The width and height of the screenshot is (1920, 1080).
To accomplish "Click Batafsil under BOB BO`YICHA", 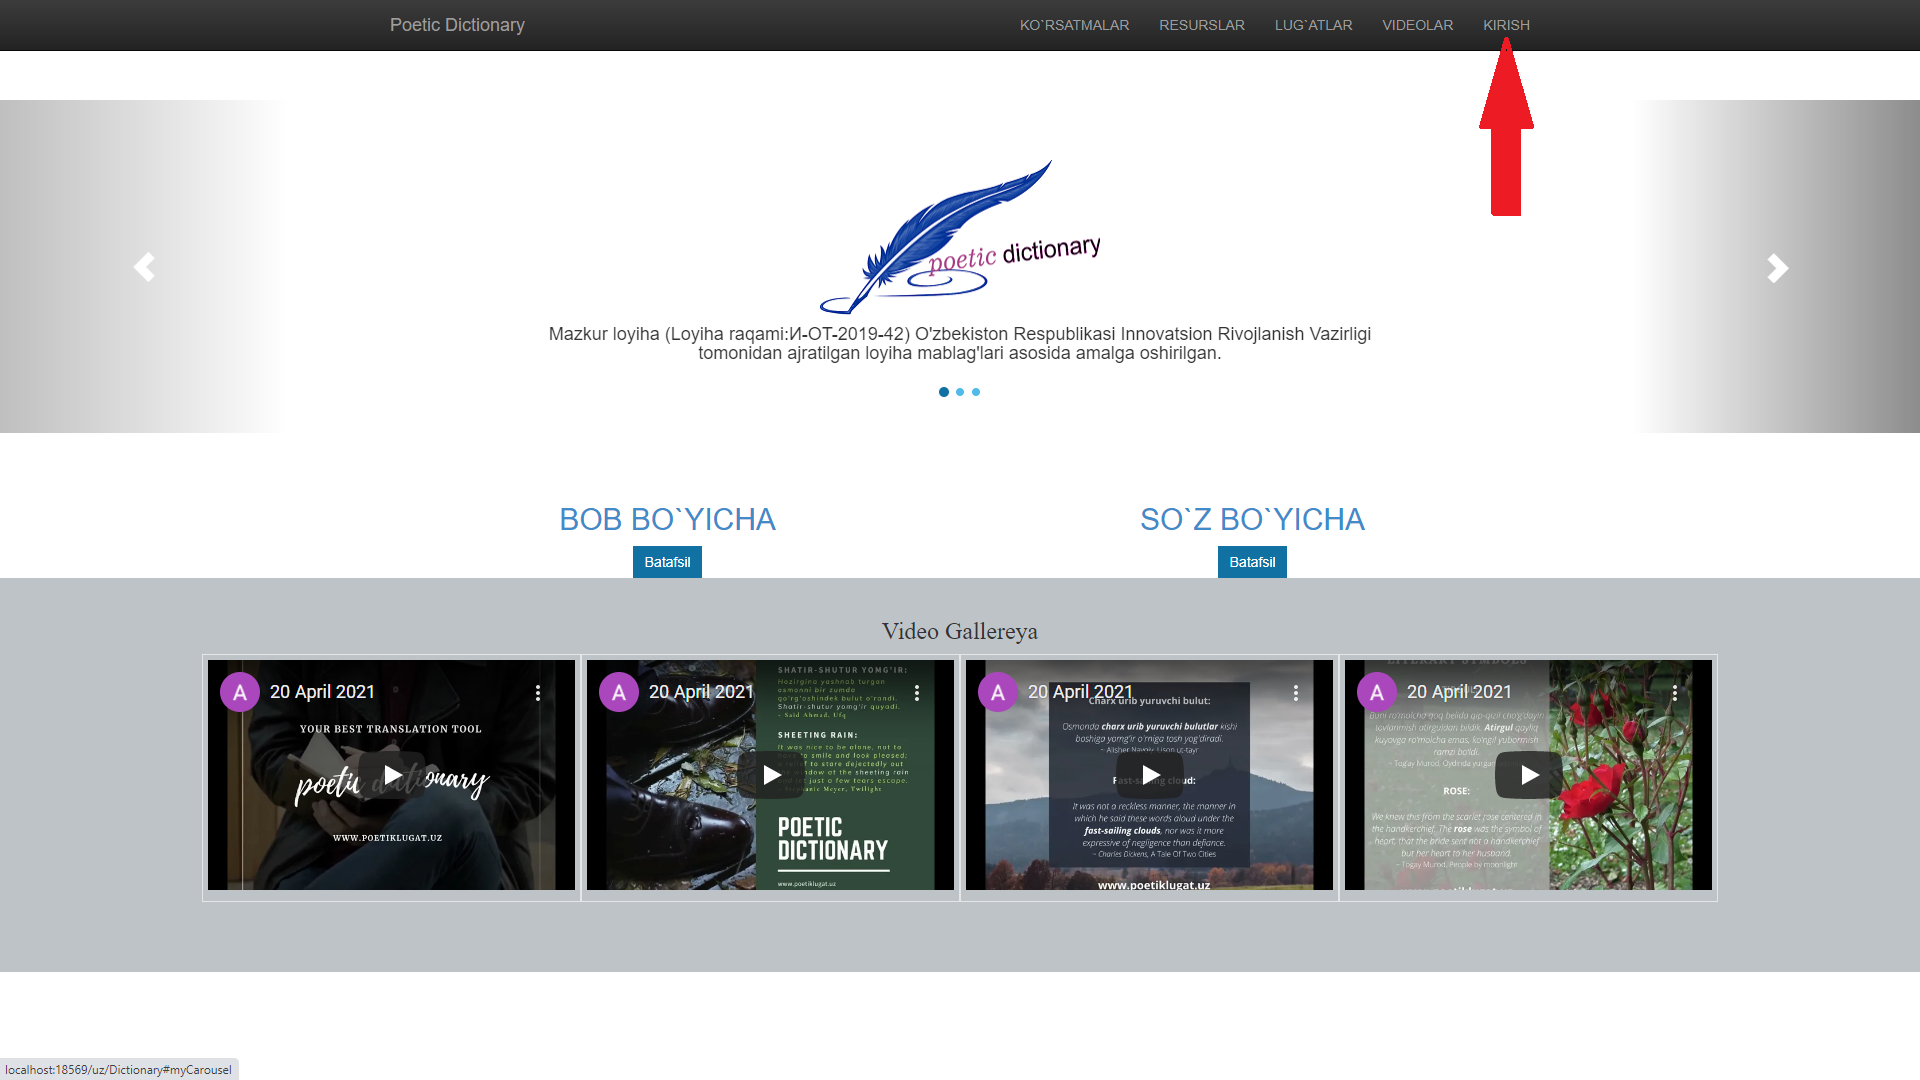I will tap(667, 562).
